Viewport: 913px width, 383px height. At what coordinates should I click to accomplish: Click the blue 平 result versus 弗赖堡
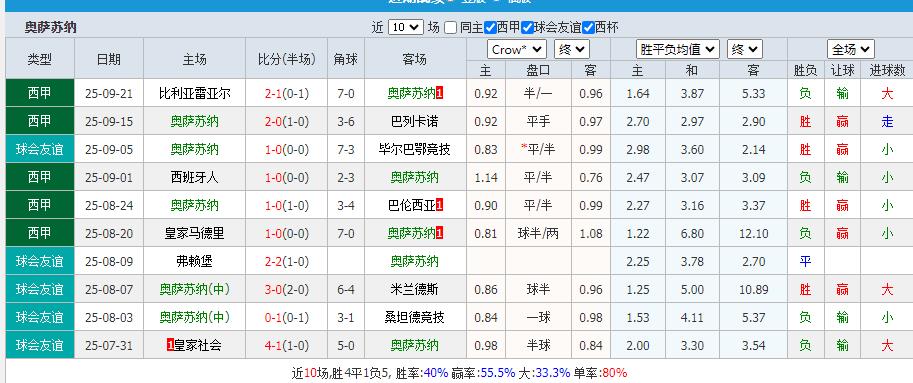click(805, 261)
